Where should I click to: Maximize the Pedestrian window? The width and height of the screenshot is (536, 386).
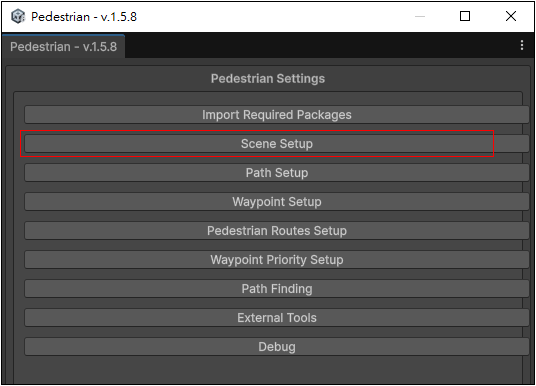click(x=465, y=16)
